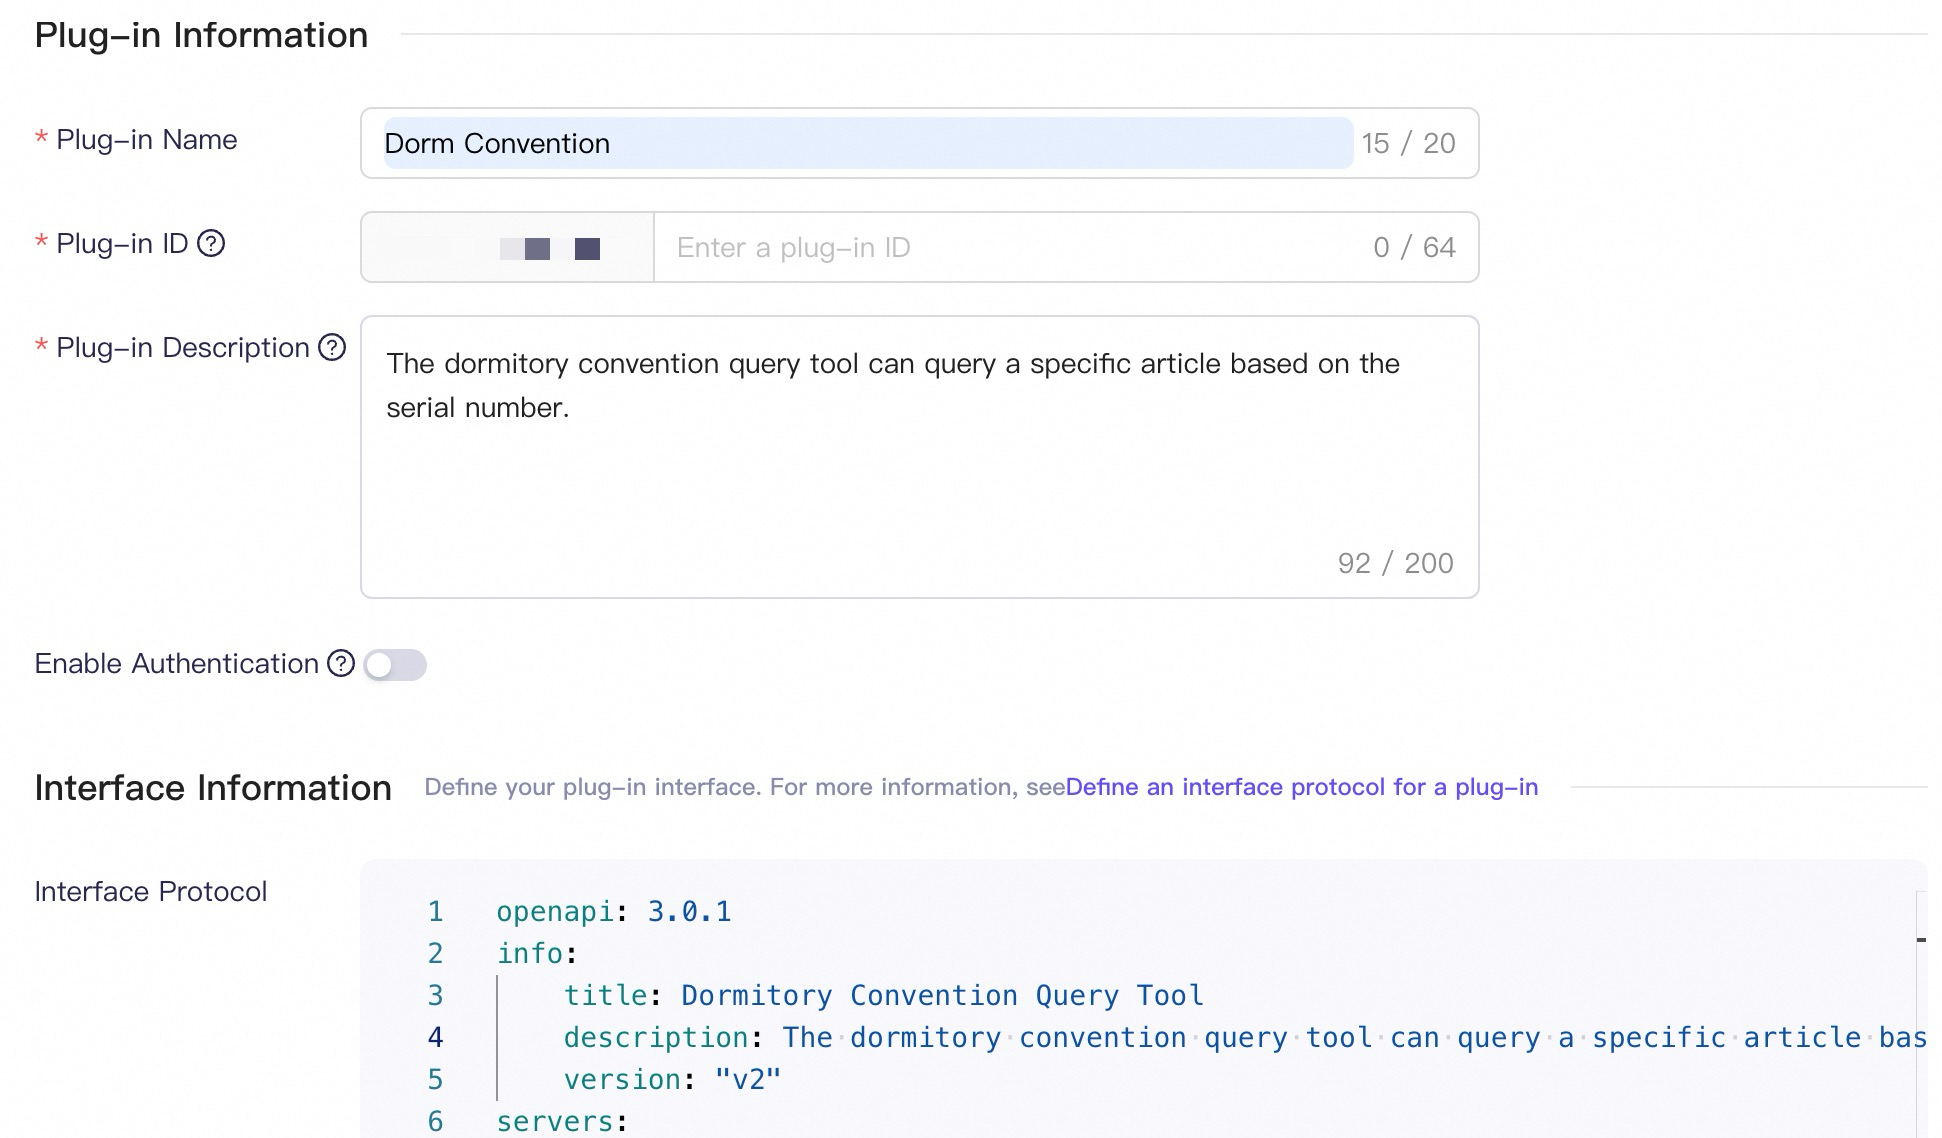Click the 'openapi: 3.0.1' code line
Screen dimensions: 1942x1138
(614, 912)
